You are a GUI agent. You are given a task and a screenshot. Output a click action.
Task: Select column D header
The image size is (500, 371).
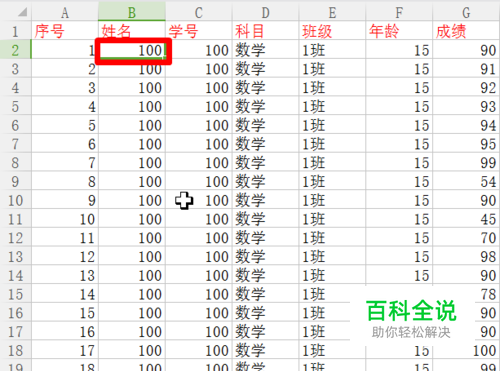tap(266, 13)
